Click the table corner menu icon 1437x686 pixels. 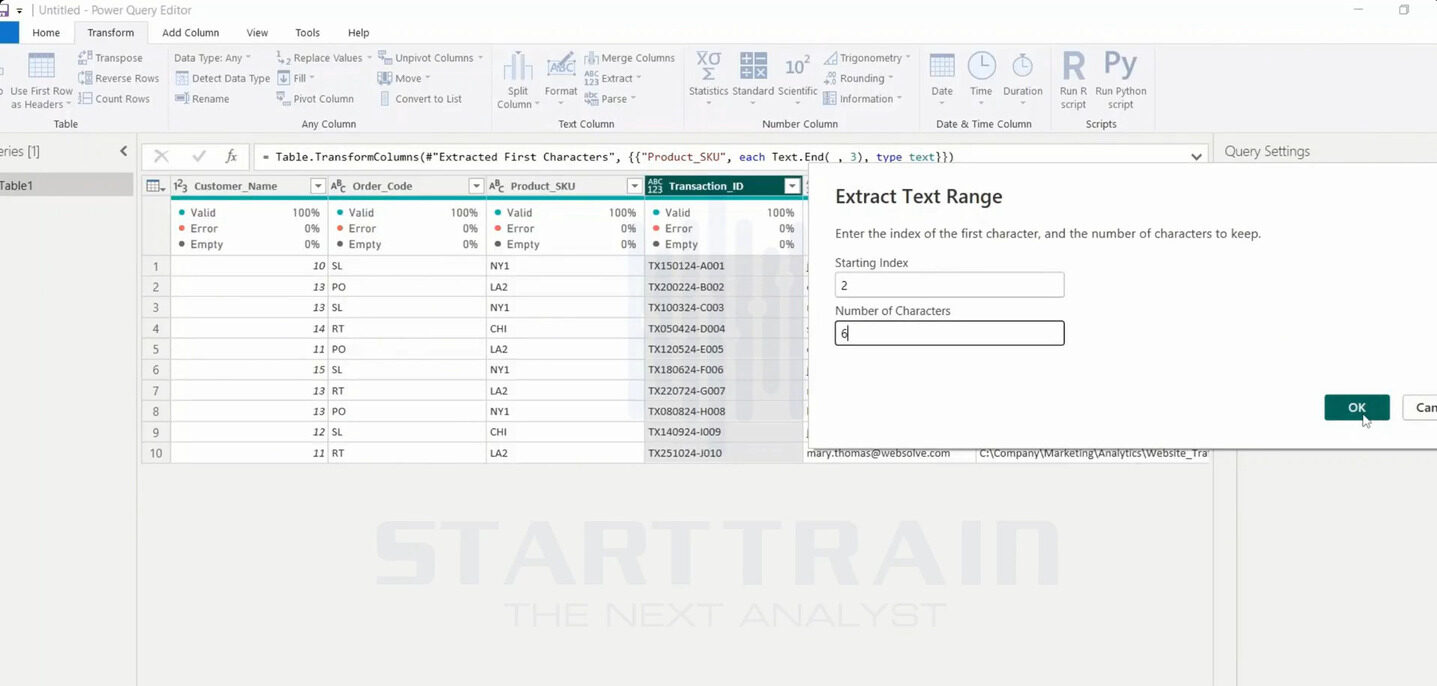point(154,186)
